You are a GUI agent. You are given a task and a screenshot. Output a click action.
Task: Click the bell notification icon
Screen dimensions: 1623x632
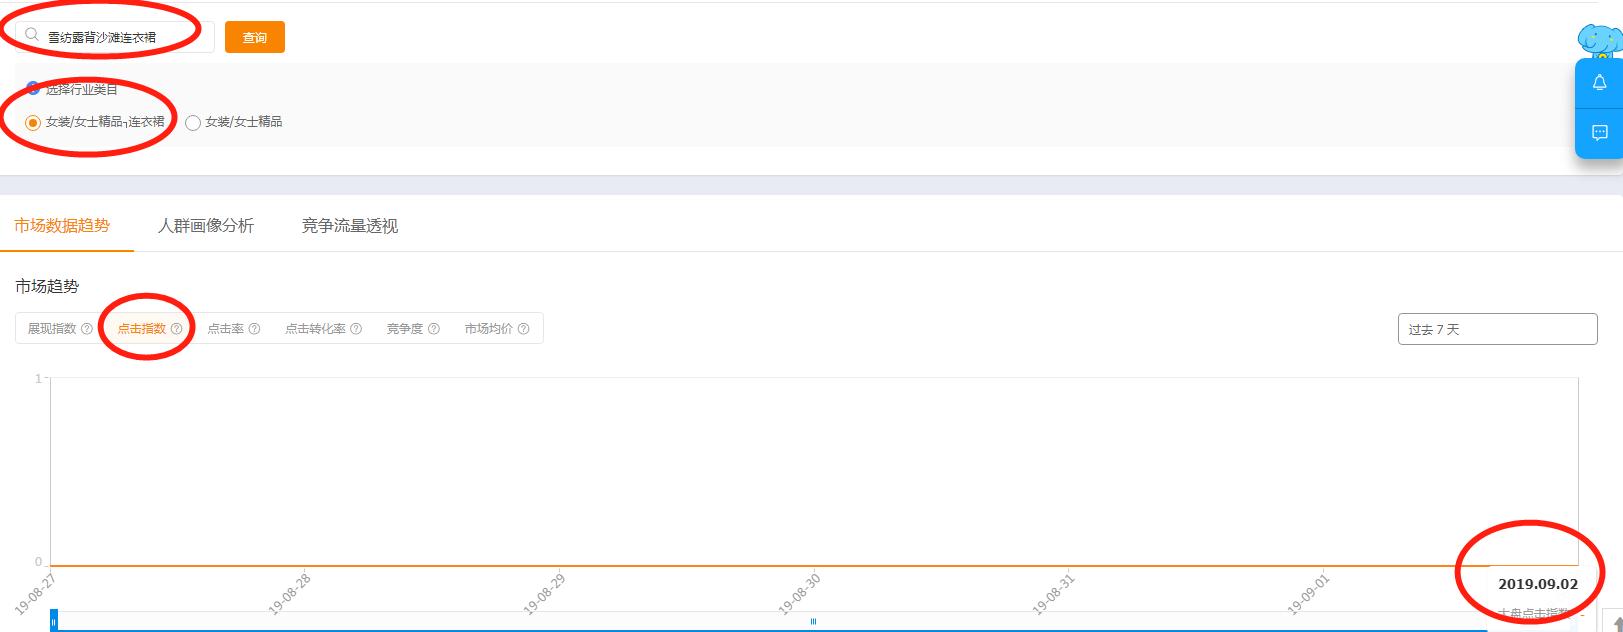tap(1599, 83)
